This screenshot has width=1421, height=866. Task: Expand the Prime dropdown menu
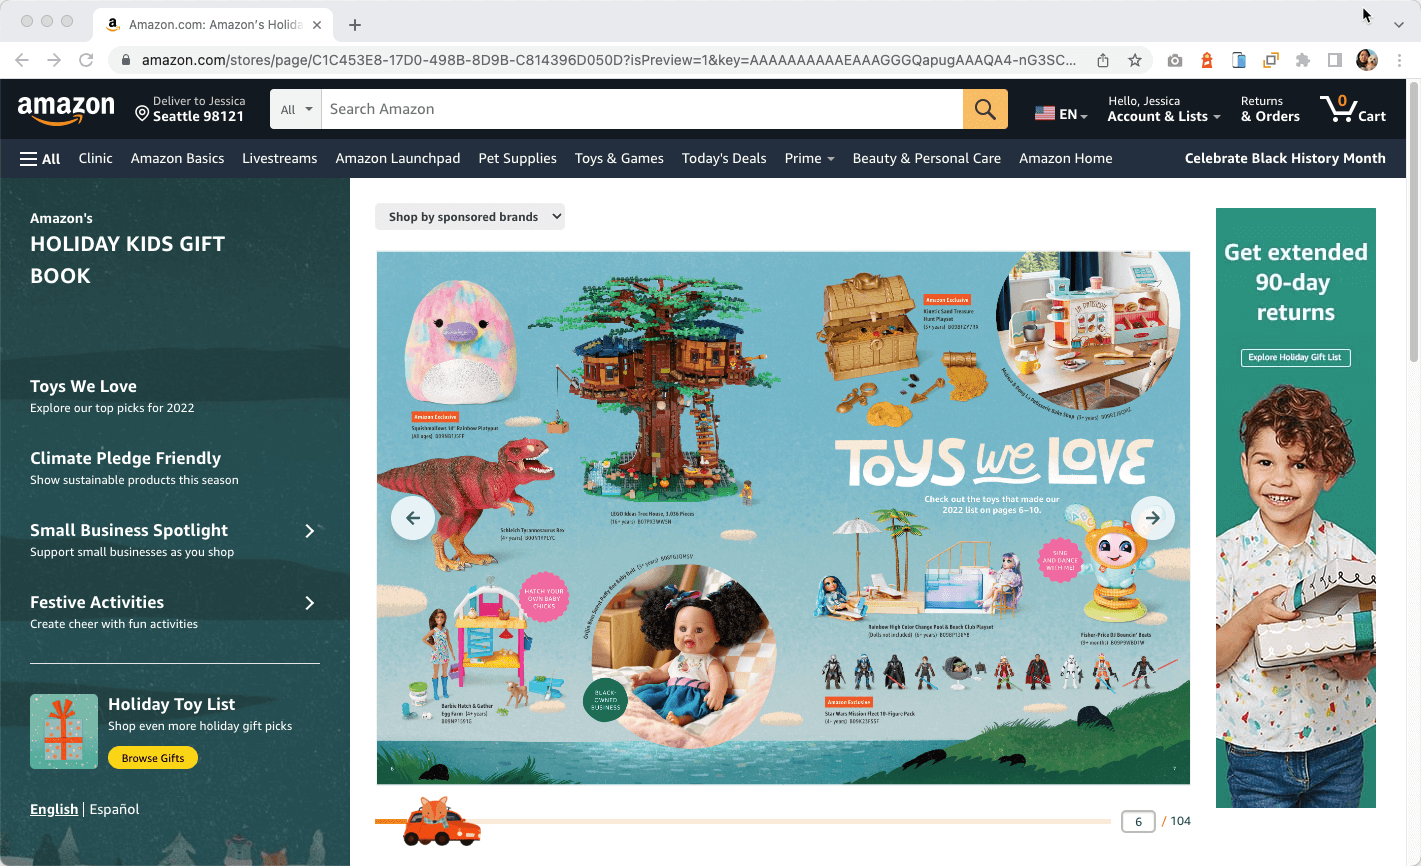809,158
